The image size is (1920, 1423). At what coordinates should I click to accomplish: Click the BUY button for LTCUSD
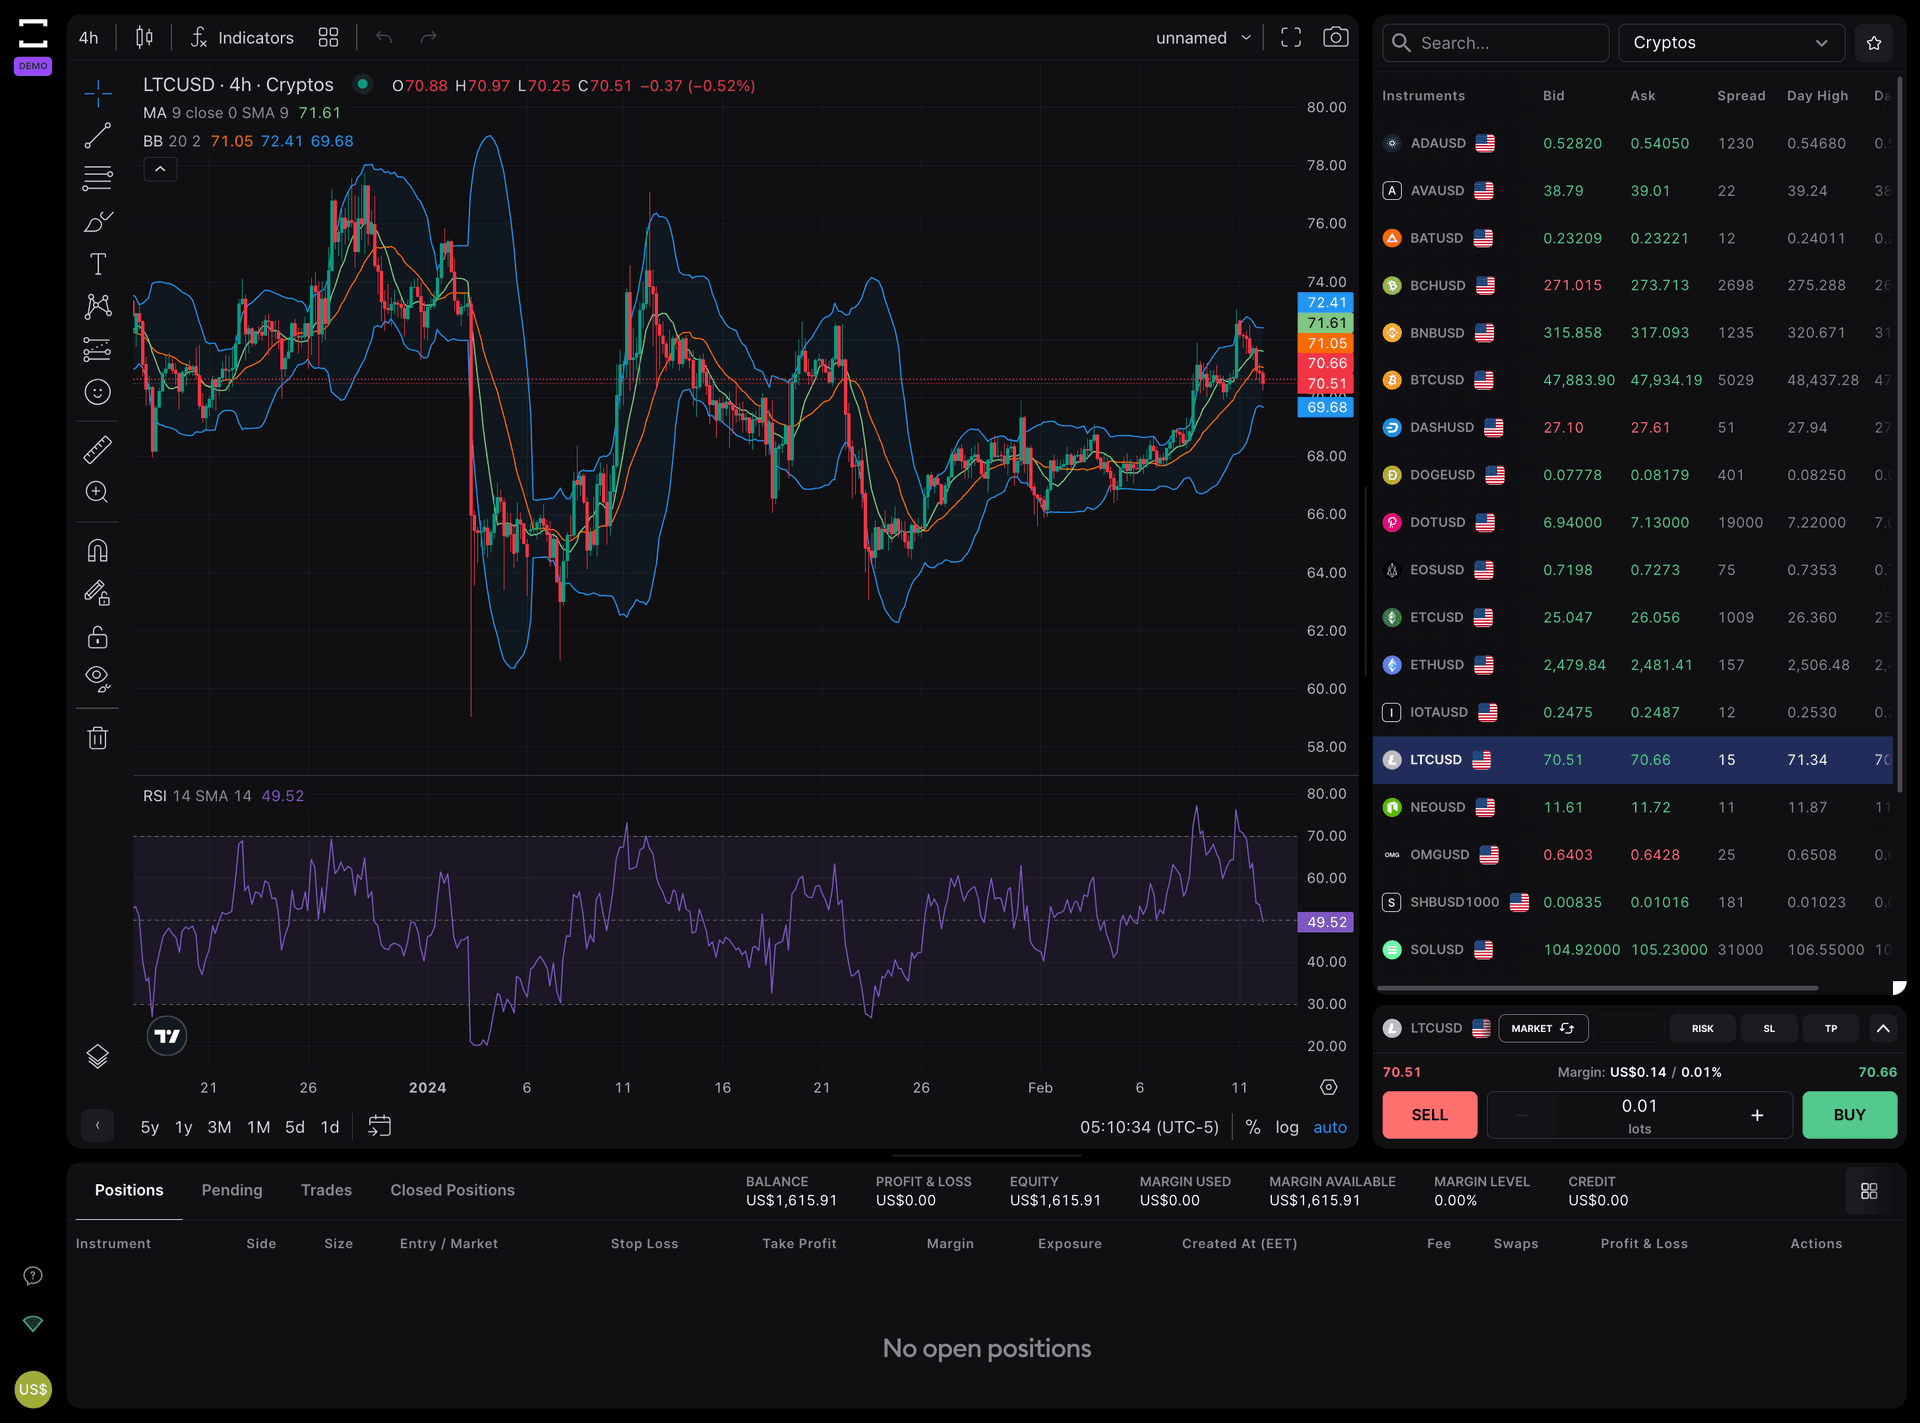click(1849, 1115)
